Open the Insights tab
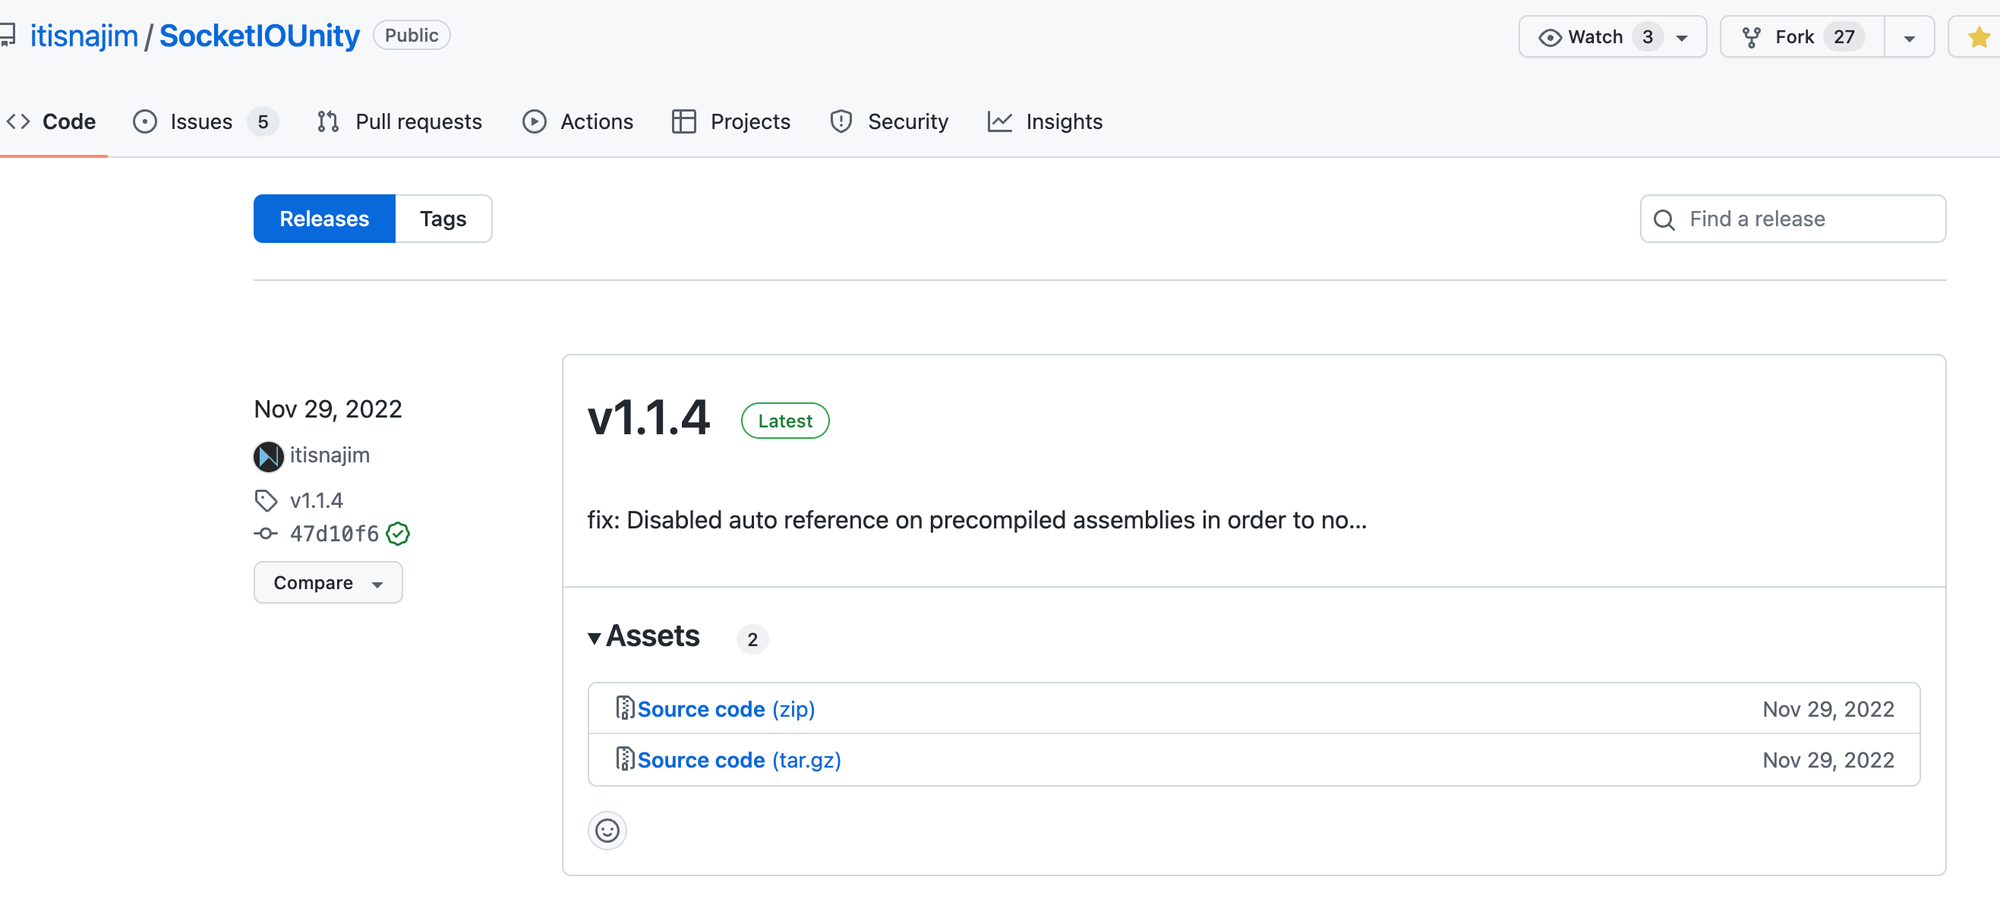 (1045, 122)
